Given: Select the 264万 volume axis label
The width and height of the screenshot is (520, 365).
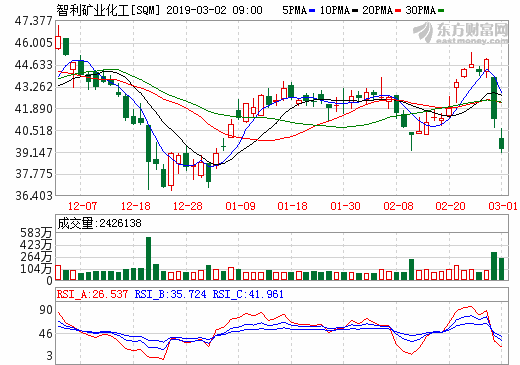Looking at the screenshot, I should 36,257.
